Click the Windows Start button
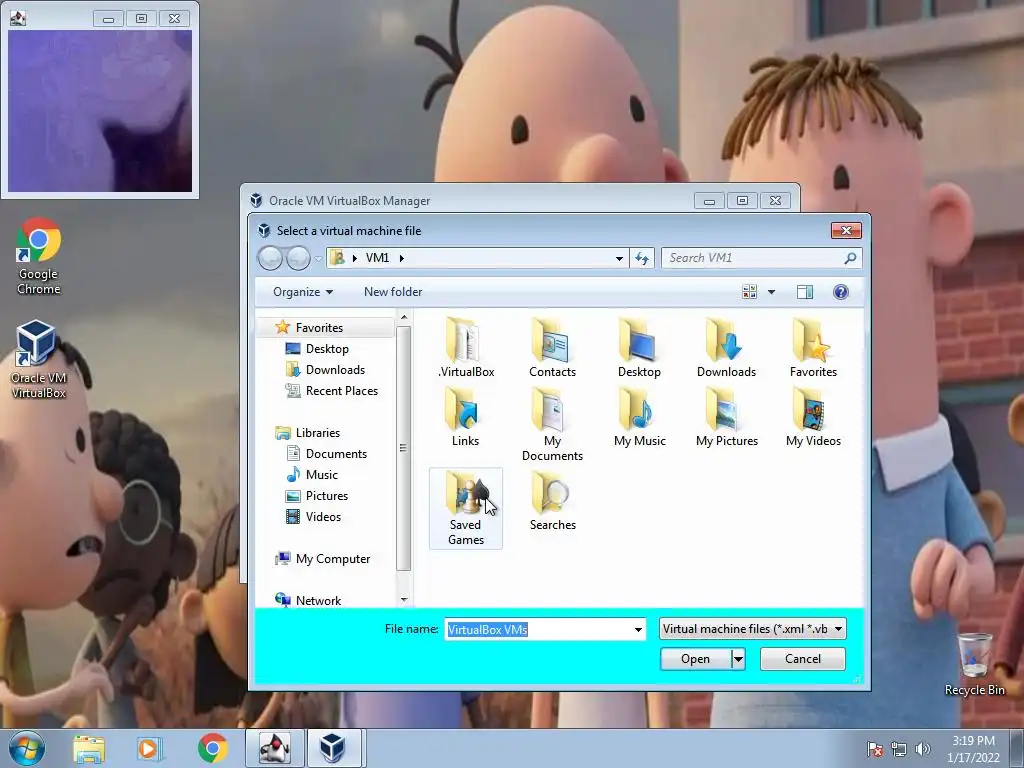1024x768 pixels. coord(27,748)
